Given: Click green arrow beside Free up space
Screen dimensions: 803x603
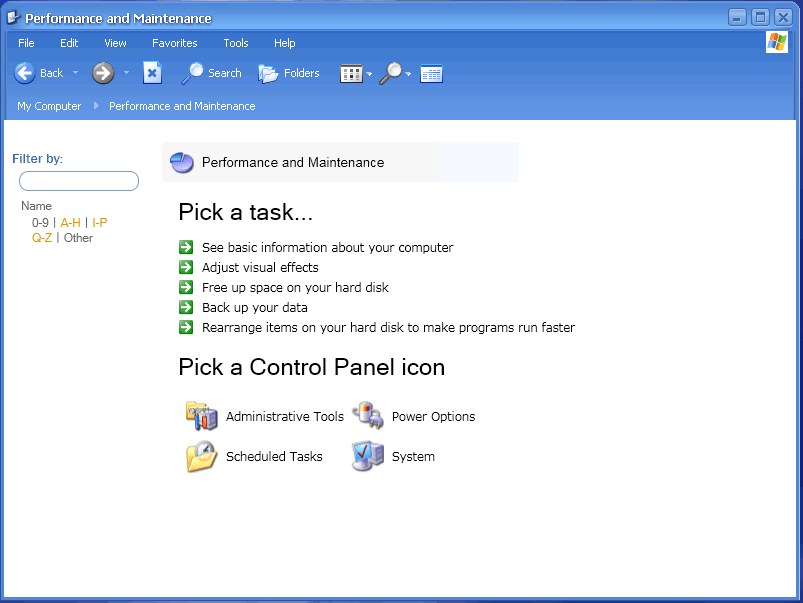Looking at the screenshot, I should tap(186, 287).
